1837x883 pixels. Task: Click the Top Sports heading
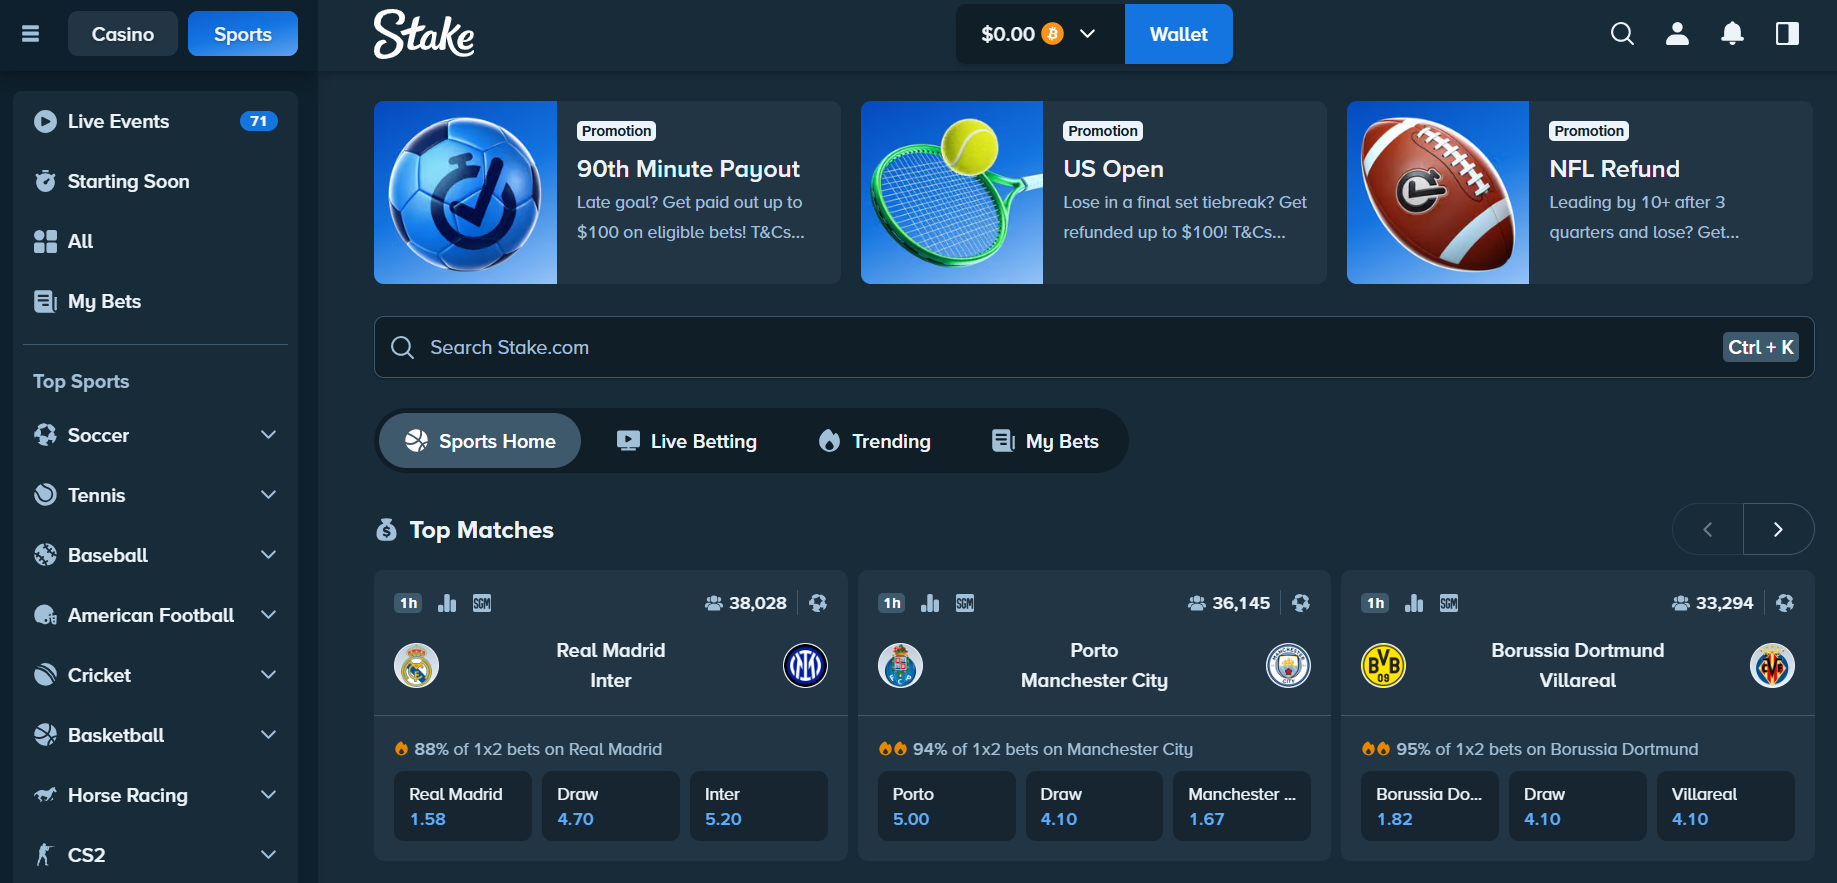pos(81,381)
